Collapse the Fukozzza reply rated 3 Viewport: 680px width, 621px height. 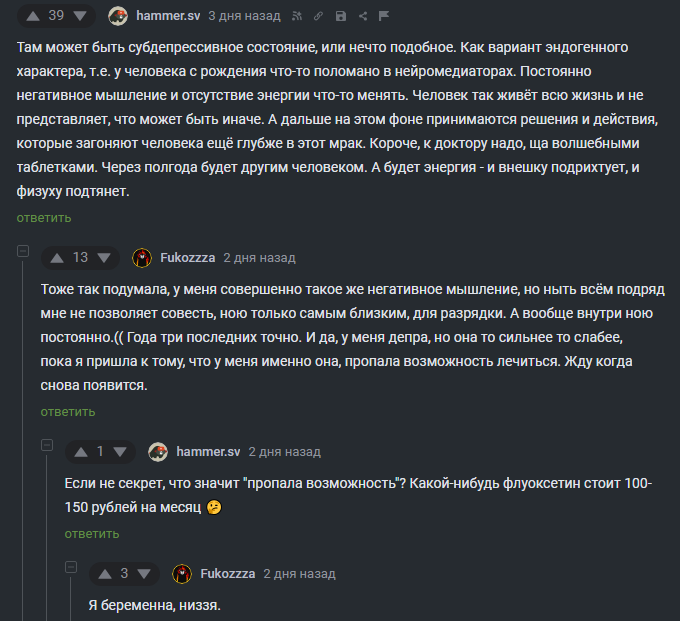(70, 568)
